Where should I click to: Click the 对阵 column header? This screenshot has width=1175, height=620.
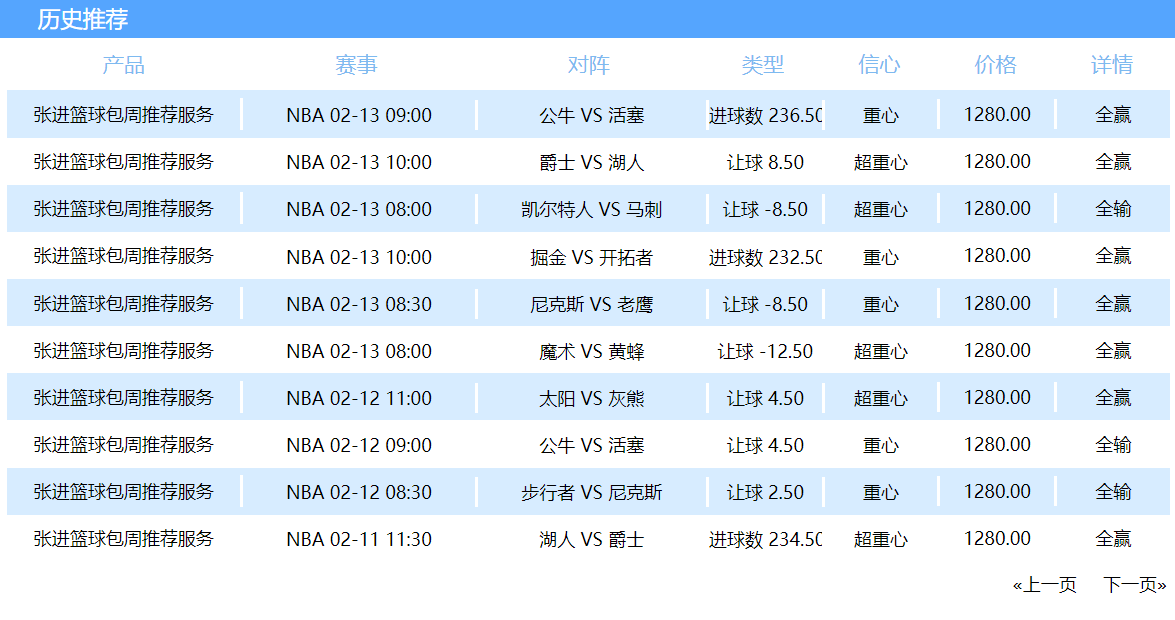click(x=589, y=66)
